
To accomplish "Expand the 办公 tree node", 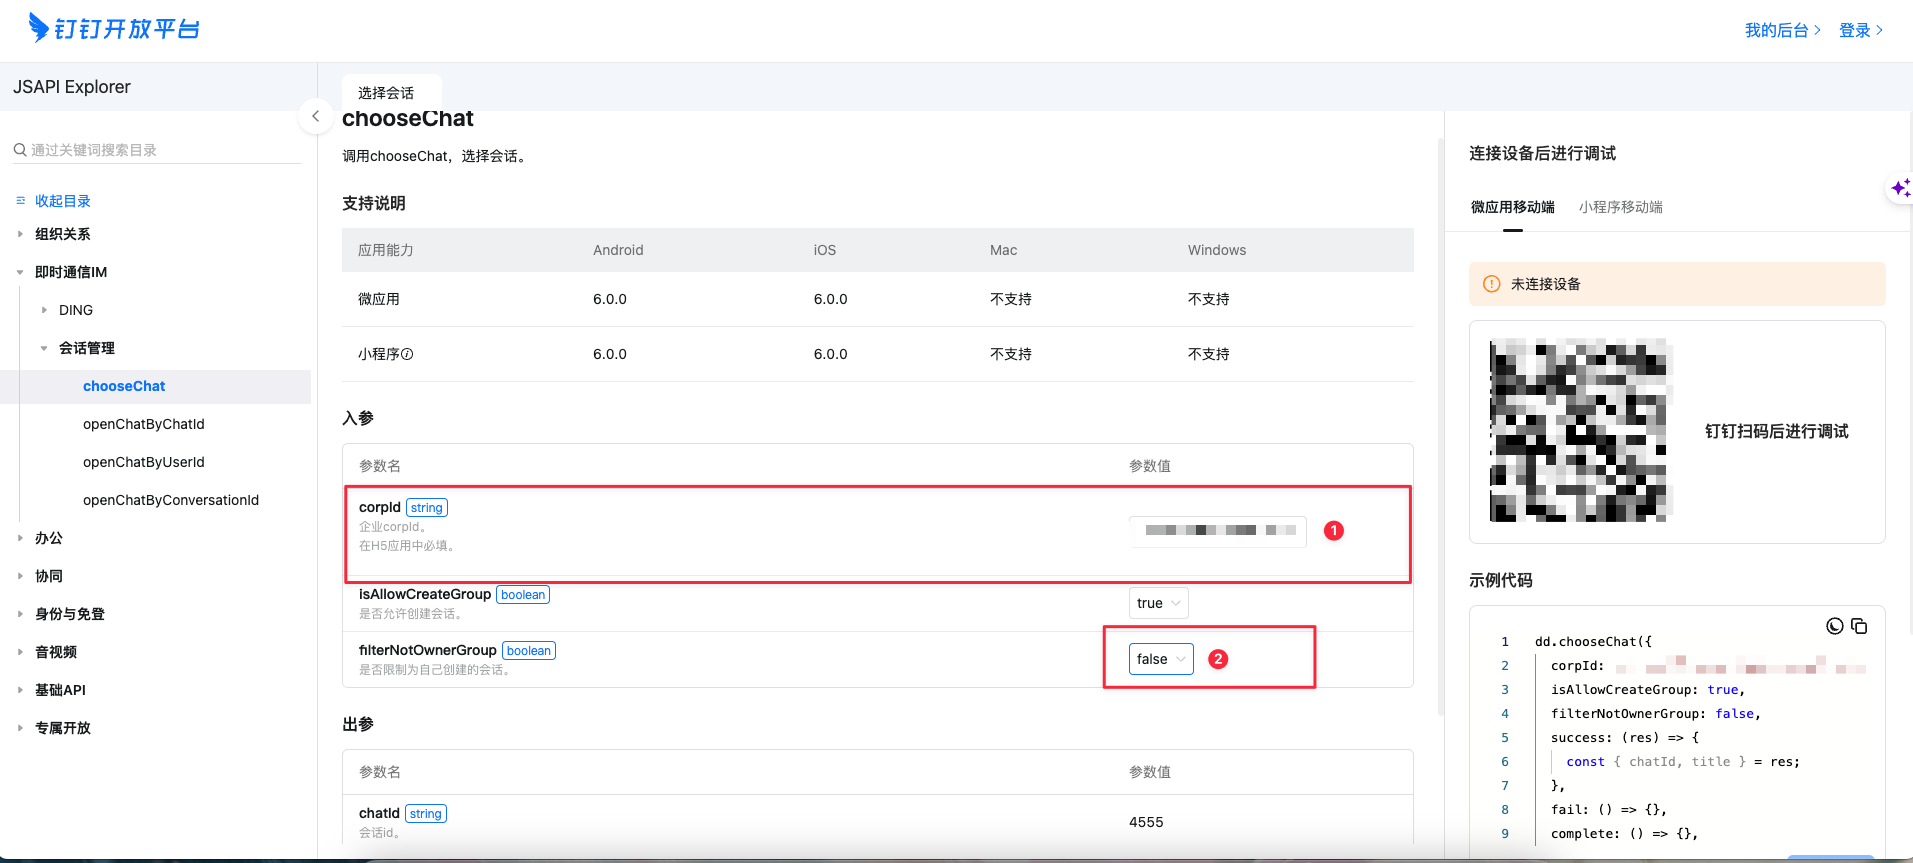I will 20,538.
